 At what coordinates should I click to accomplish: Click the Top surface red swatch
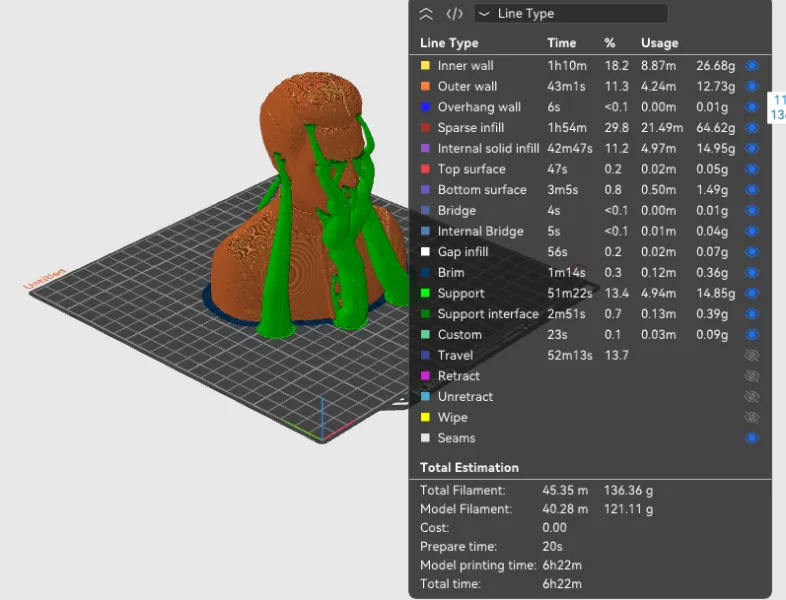pos(425,169)
